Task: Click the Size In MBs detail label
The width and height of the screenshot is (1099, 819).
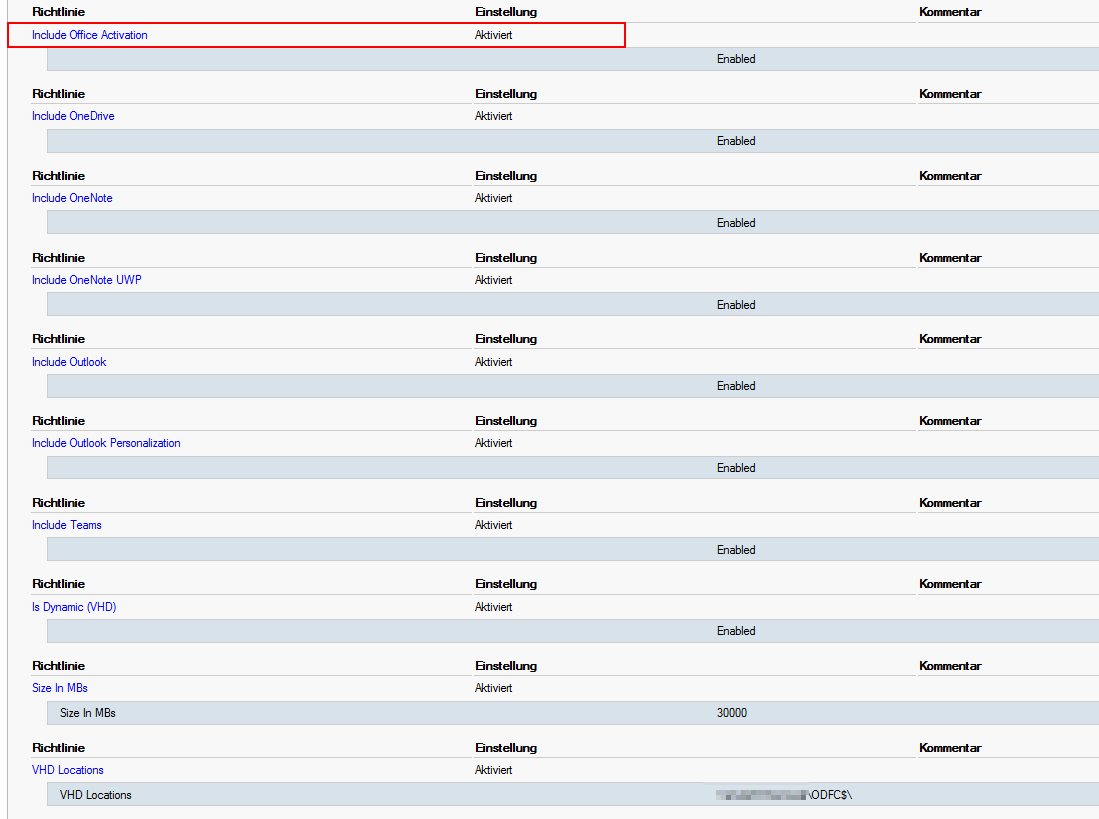Action: (x=88, y=713)
